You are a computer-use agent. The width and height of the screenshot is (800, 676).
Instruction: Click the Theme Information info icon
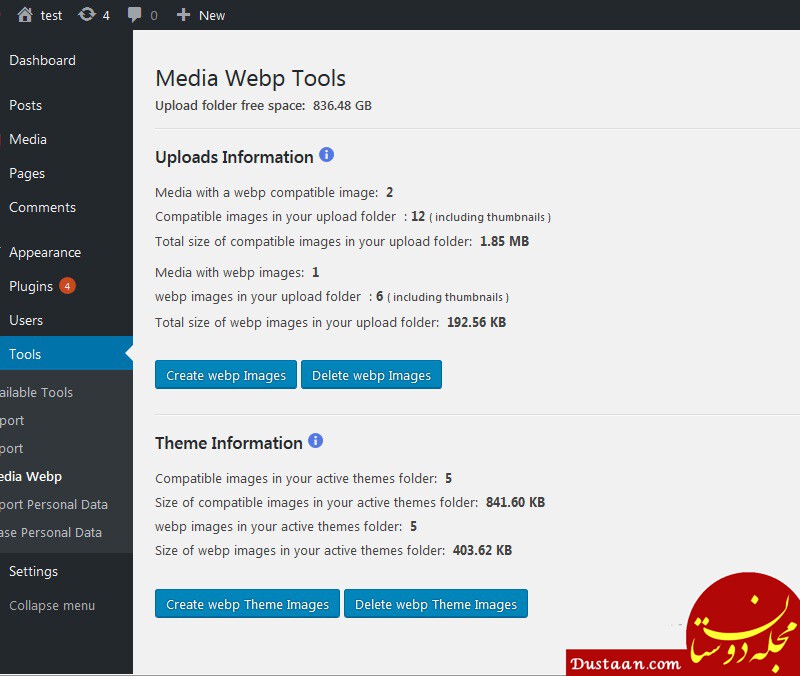click(316, 440)
